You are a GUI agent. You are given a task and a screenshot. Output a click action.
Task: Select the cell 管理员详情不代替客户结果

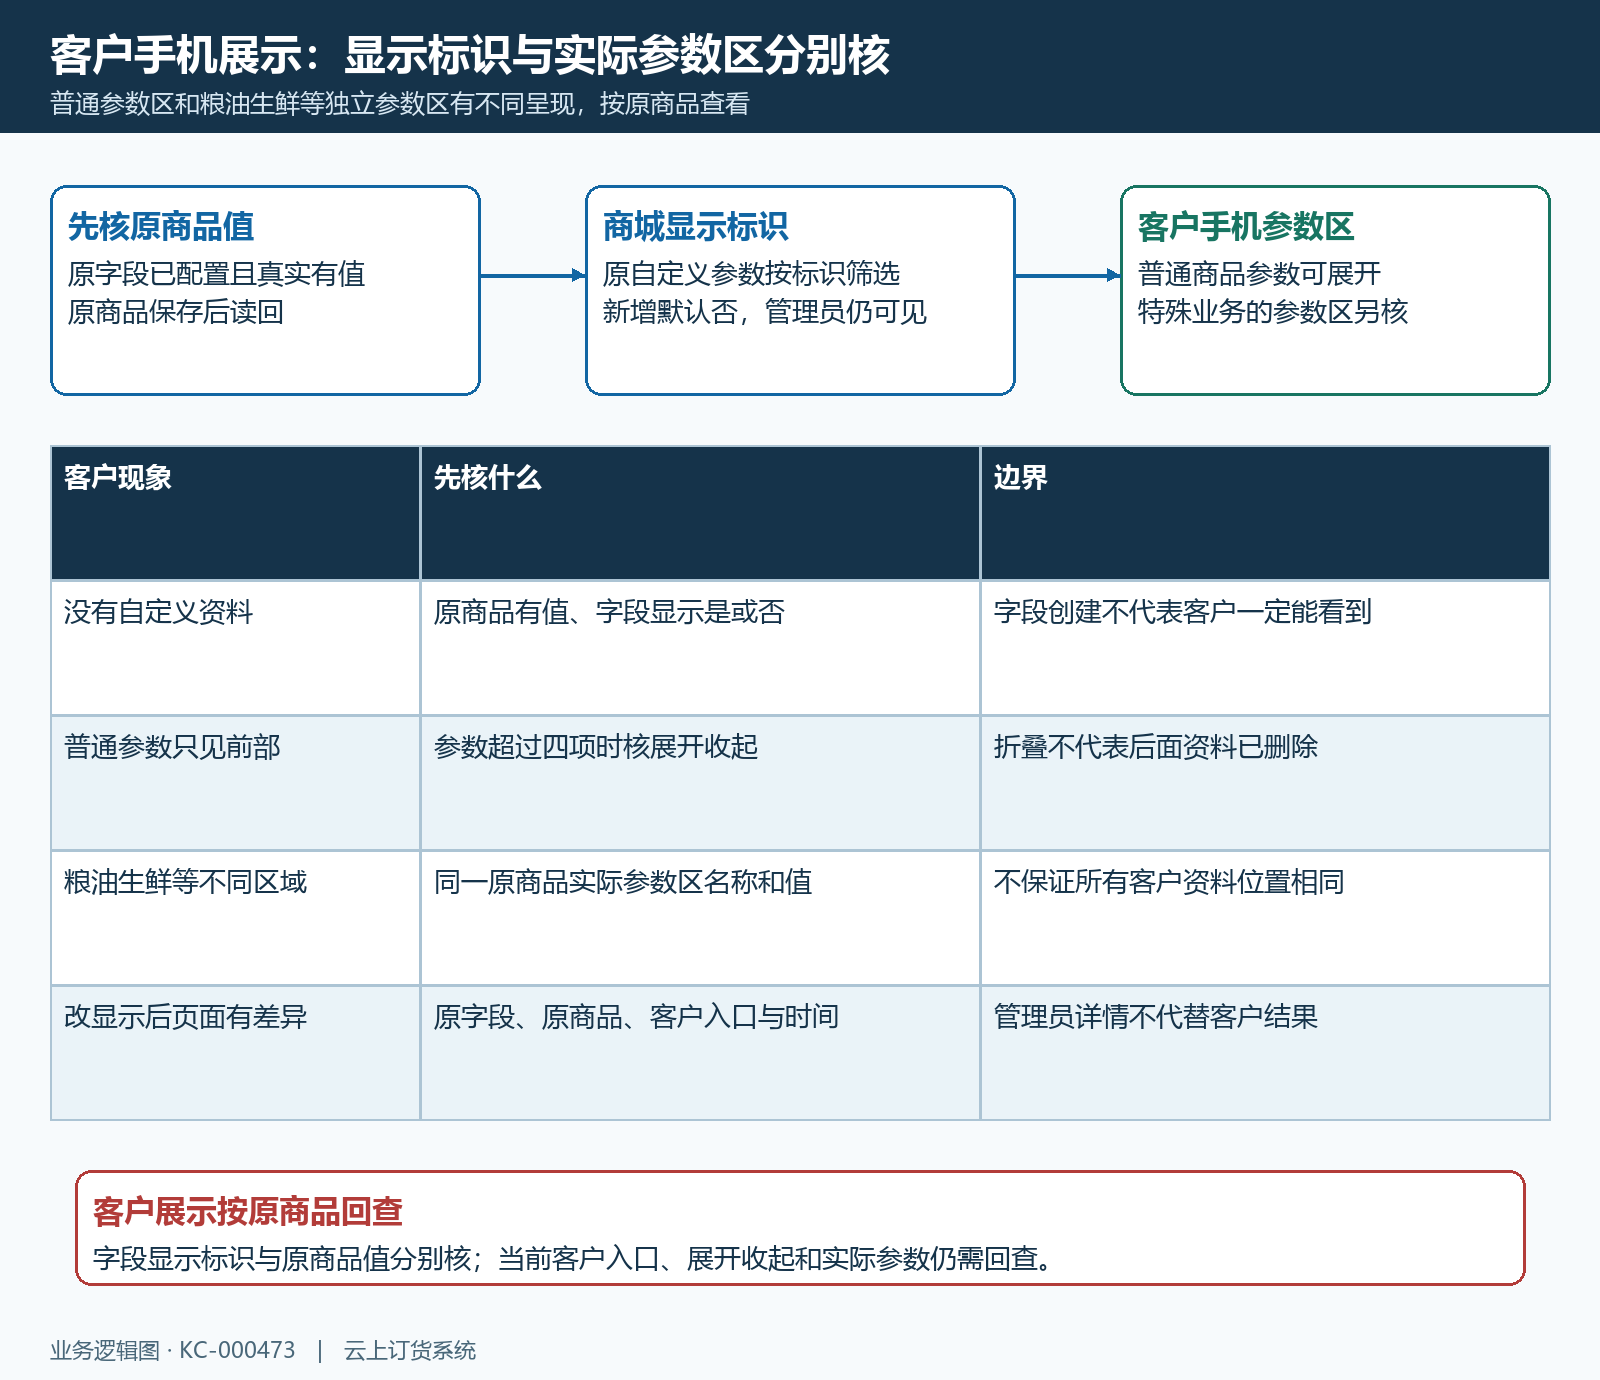[1265, 1053]
